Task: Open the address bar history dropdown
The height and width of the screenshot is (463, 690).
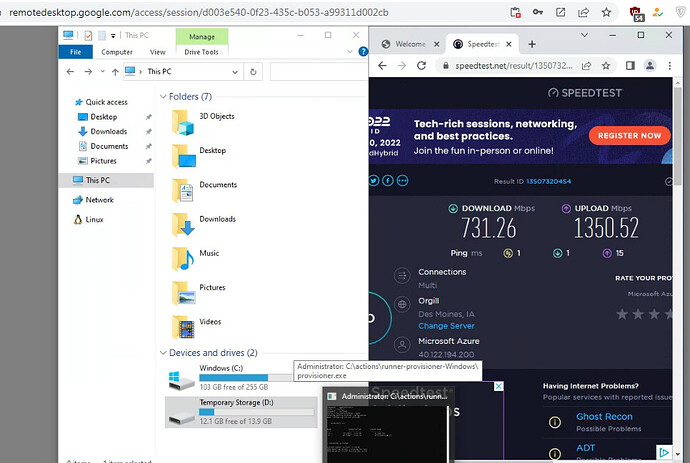Action: point(235,72)
